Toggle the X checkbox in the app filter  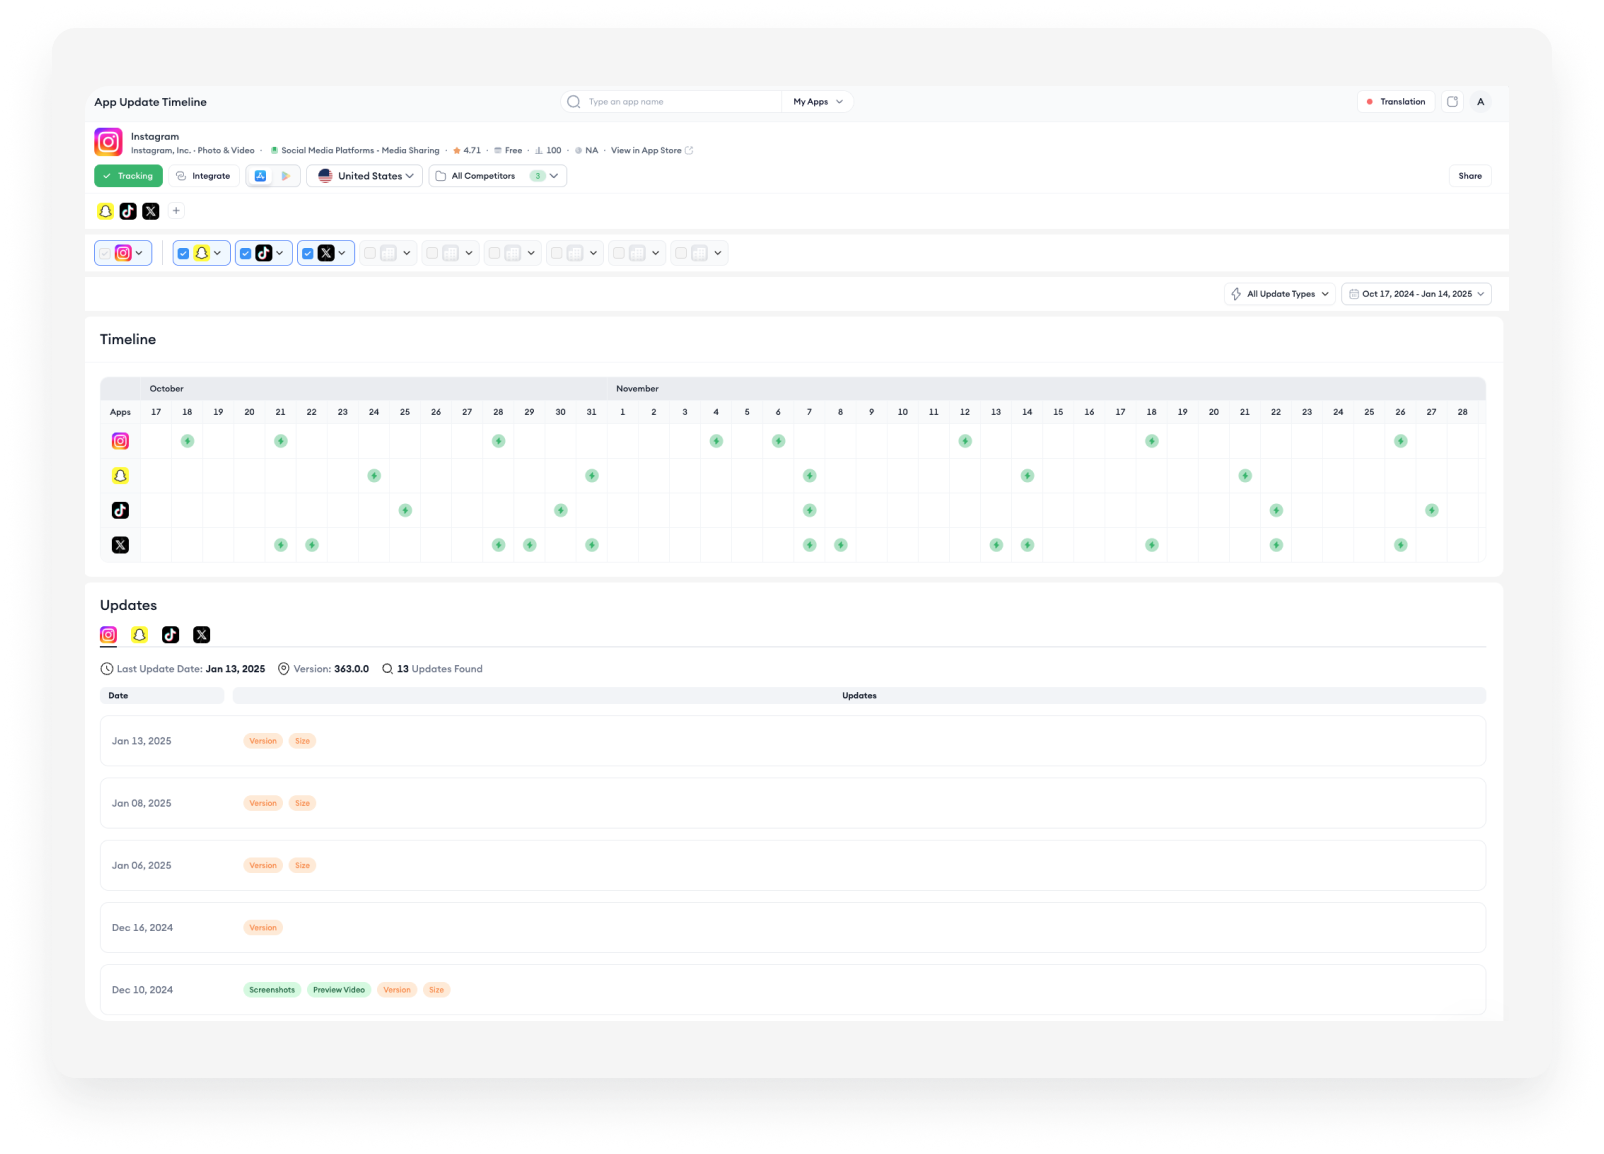[307, 254]
